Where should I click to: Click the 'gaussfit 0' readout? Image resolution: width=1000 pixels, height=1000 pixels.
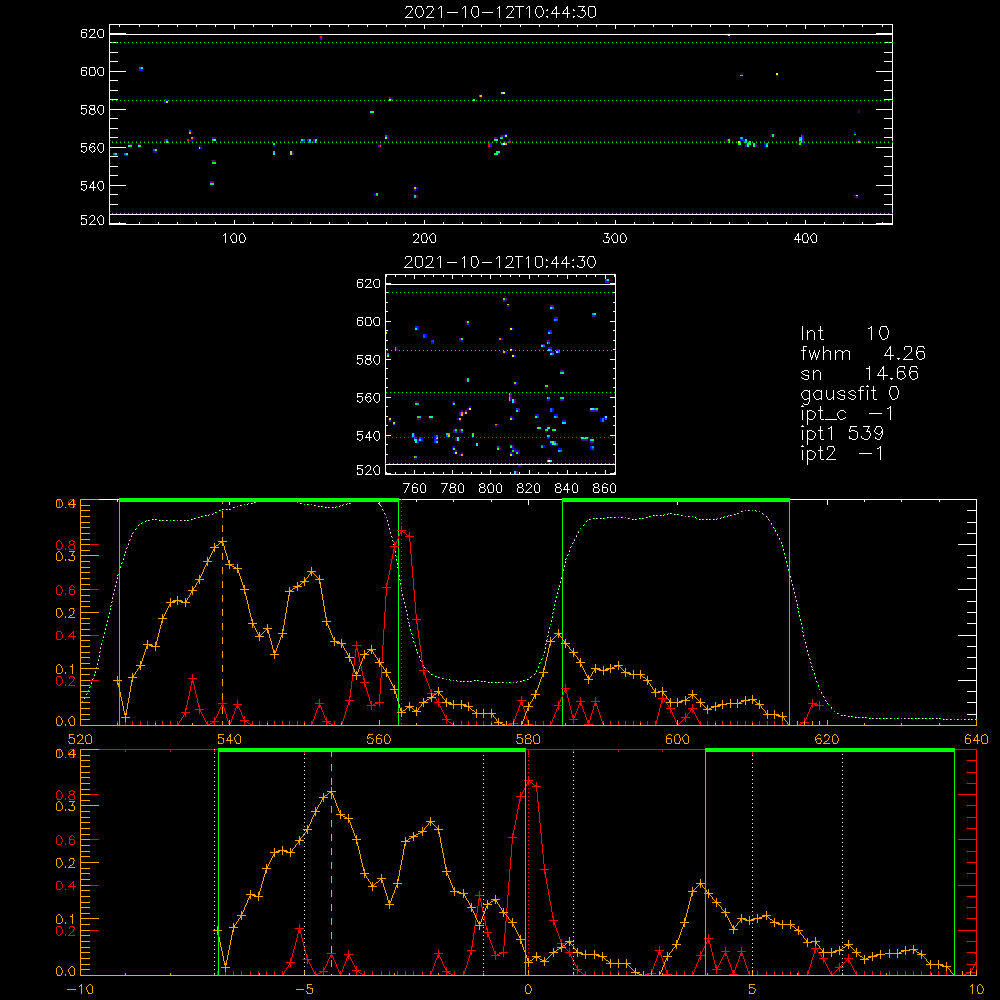pyautogui.click(x=849, y=393)
